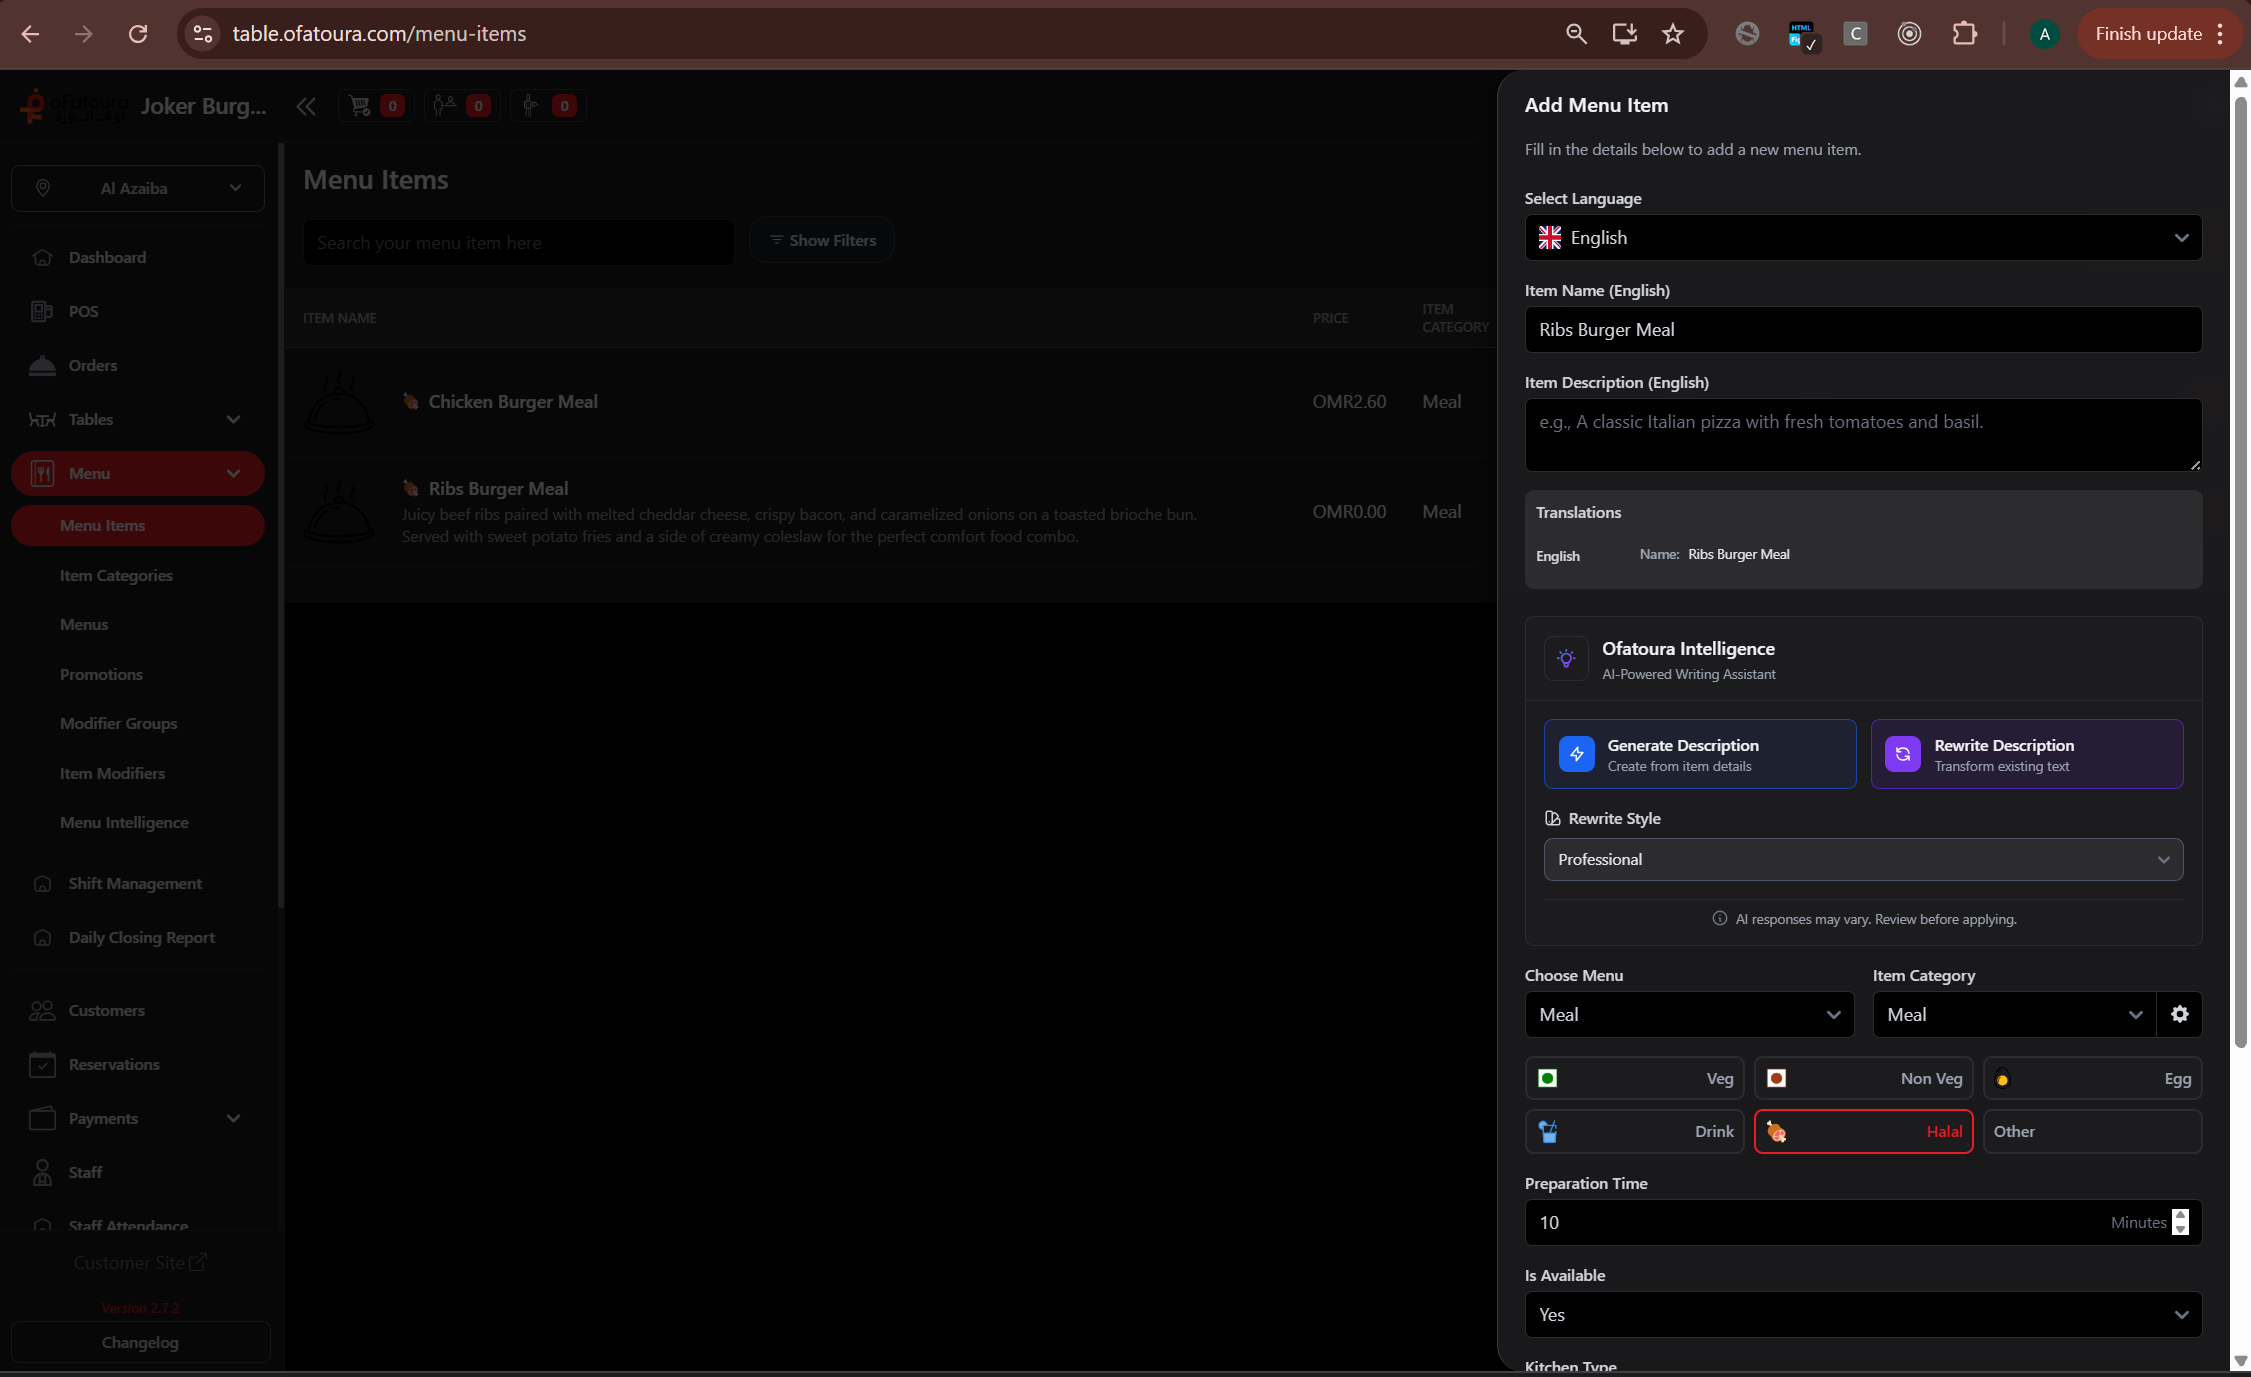This screenshot has height=1377, width=2251.
Task: Increase preparation time with stepper arrow
Action: tap(2180, 1215)
